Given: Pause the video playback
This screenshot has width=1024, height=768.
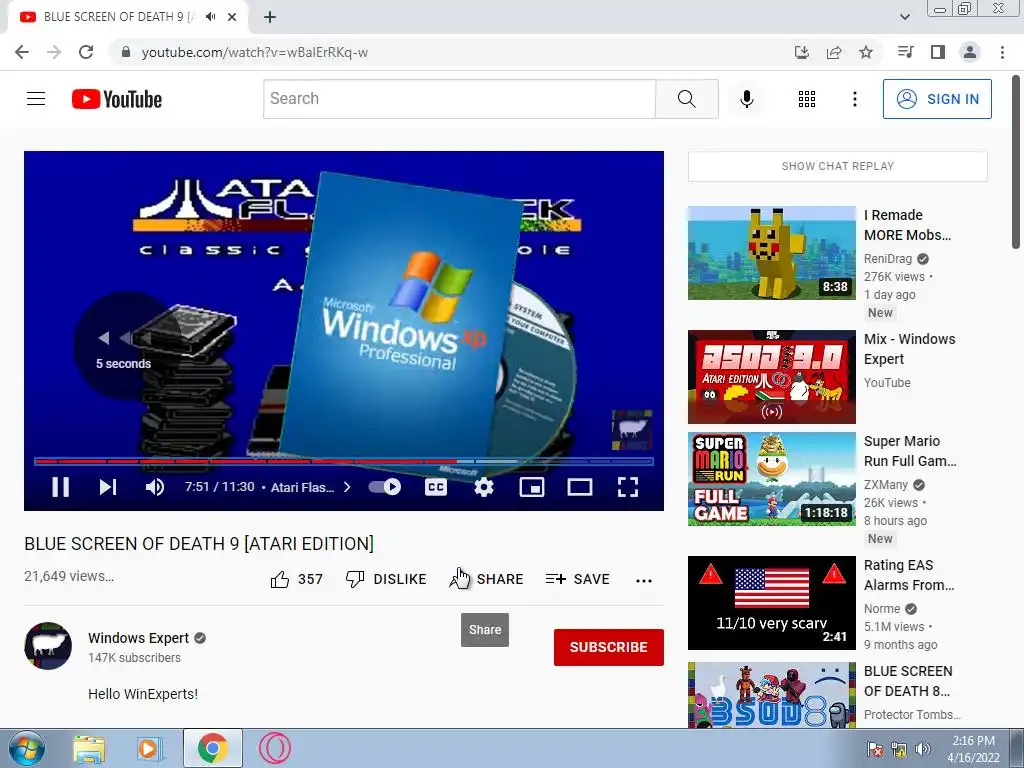Looking at the screenshot, I should (x=60, y=487).
